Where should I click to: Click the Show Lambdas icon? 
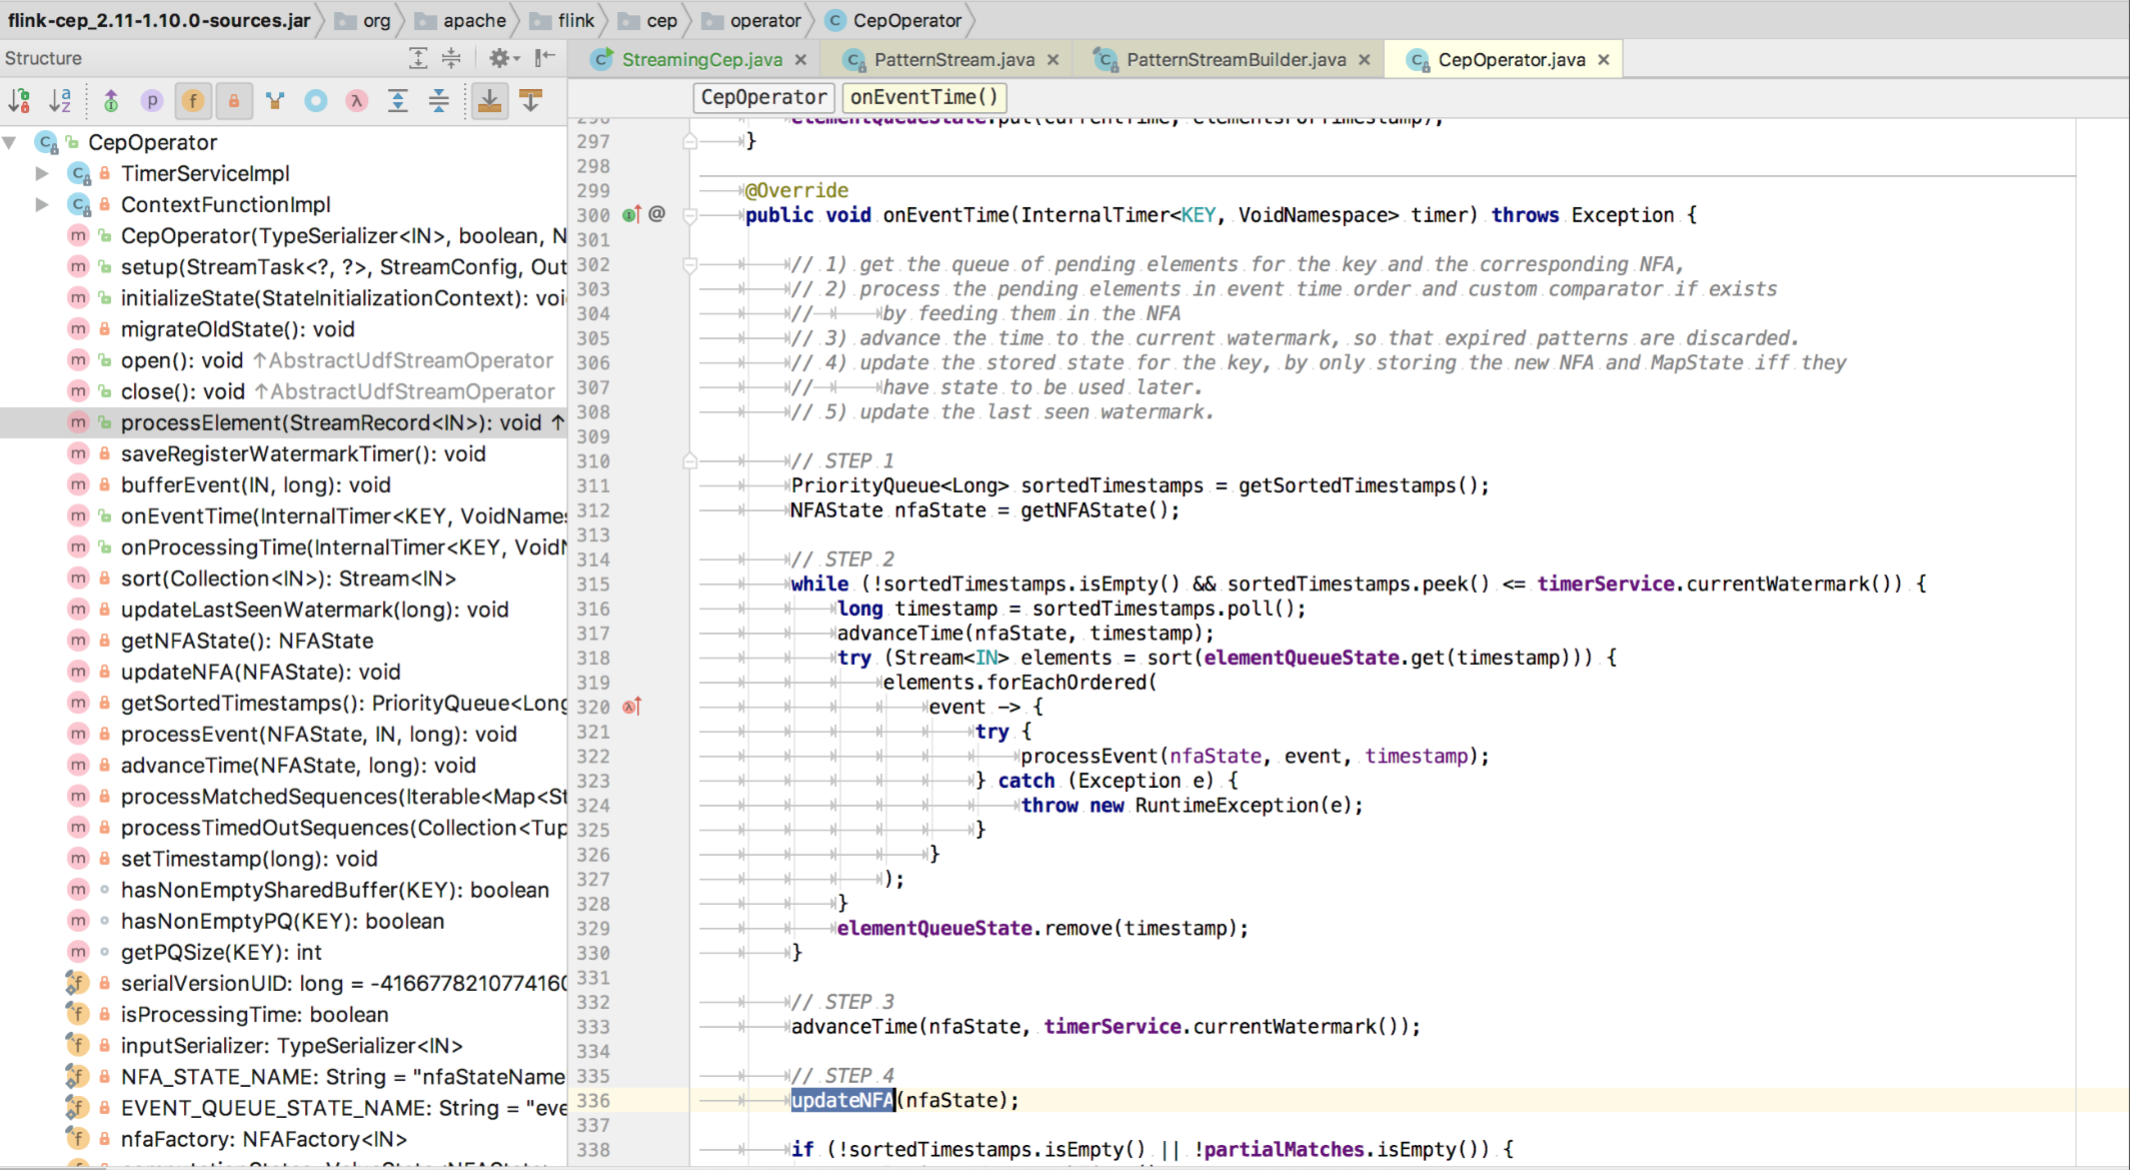pyautogui.click(x=356, y=100)
